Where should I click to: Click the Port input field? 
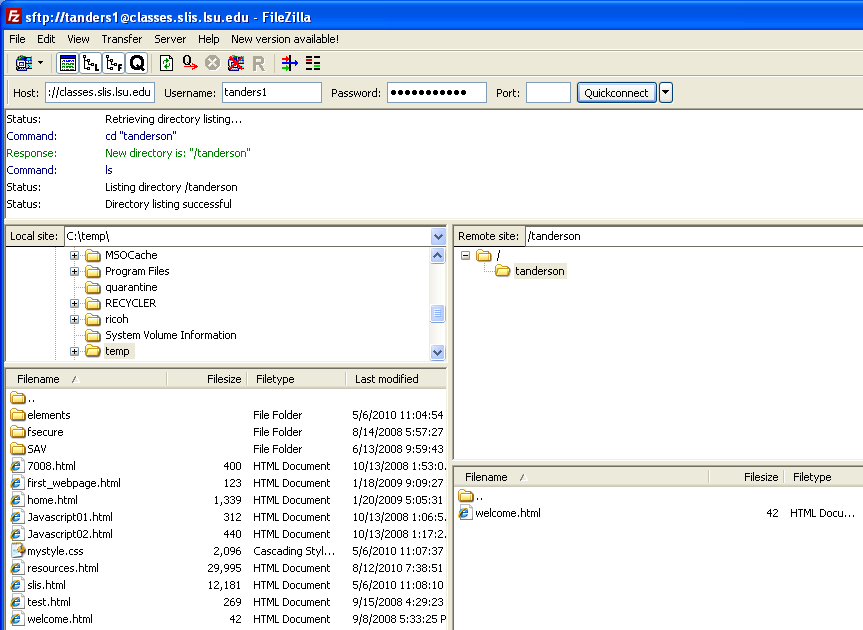[x=548, y=93]
